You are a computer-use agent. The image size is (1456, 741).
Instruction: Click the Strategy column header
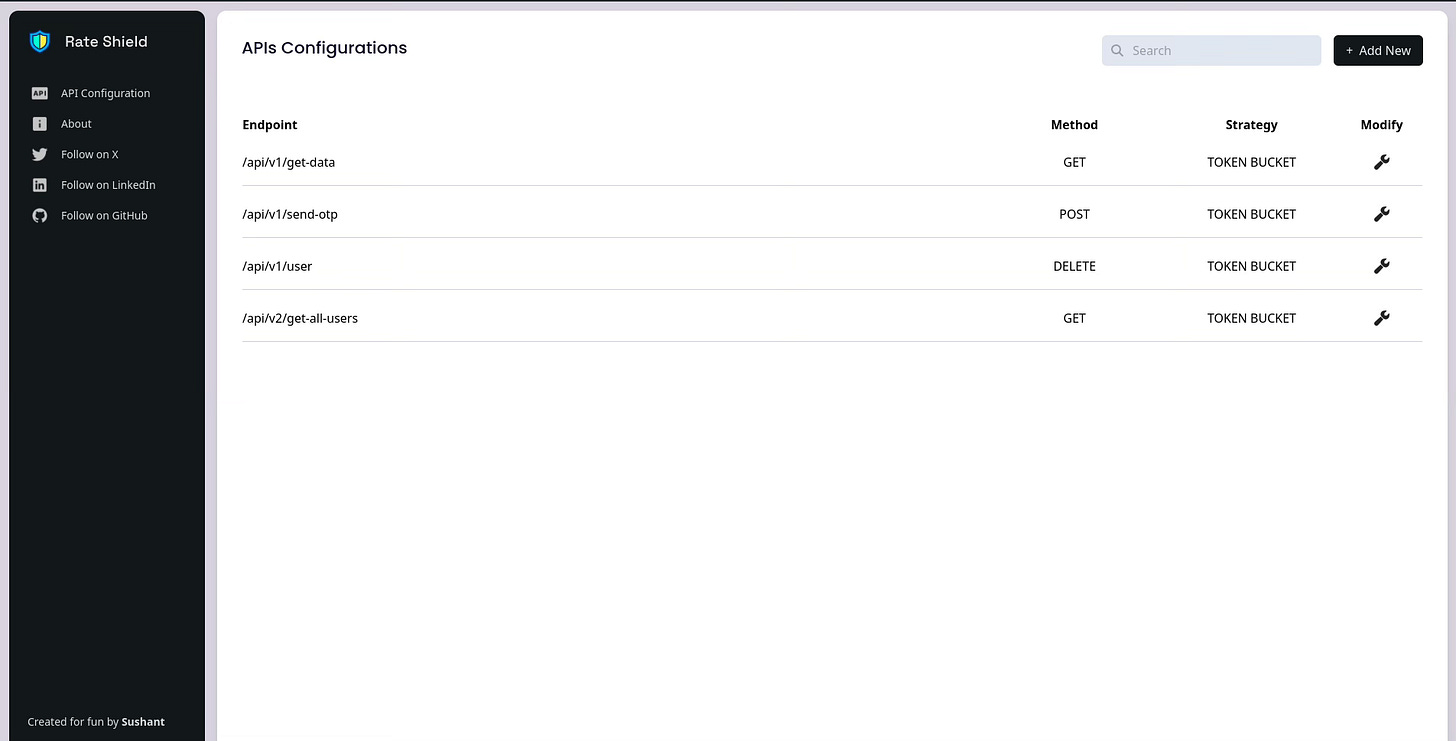point(1251,125)
